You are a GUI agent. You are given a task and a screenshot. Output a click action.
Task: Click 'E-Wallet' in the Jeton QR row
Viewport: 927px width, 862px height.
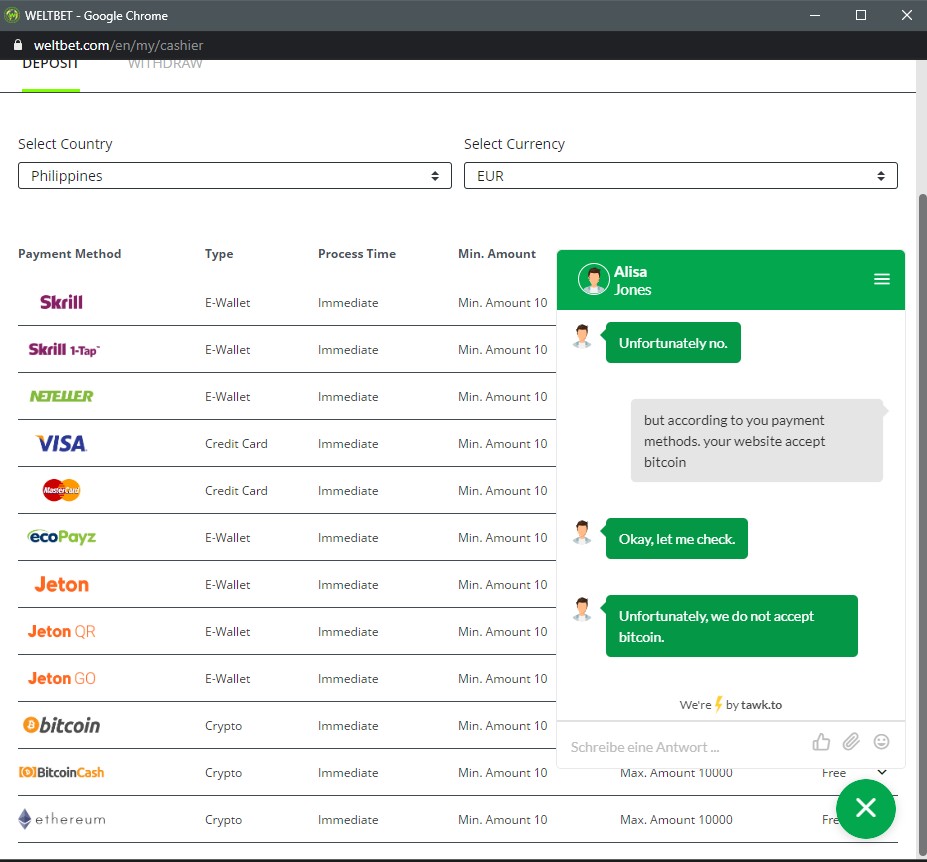(227, 631)
